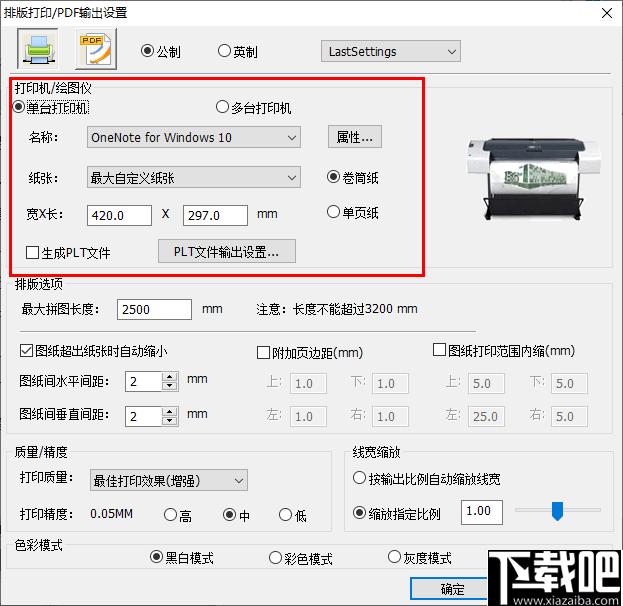Click the PDF output mode icon
The height and width of the screenshot is (606, 623).
coord(96,49)
